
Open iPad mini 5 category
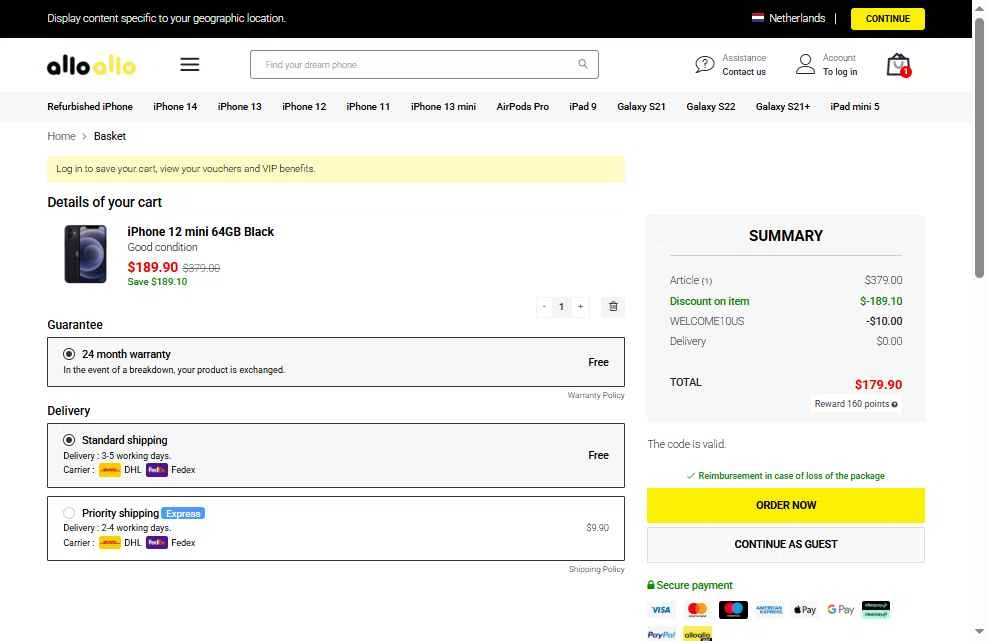click(x=855, y=106)
